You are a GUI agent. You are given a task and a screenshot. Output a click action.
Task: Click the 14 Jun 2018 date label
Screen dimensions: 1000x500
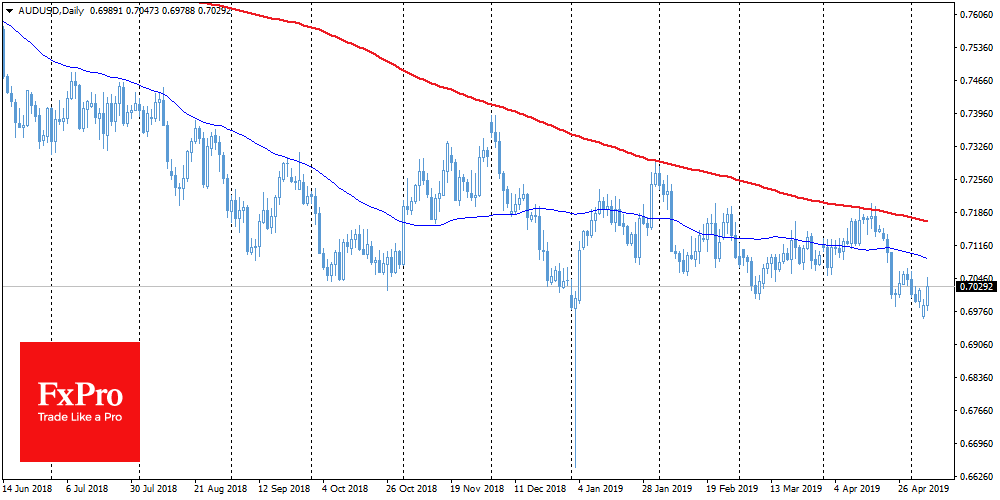(x=29, y=490)
